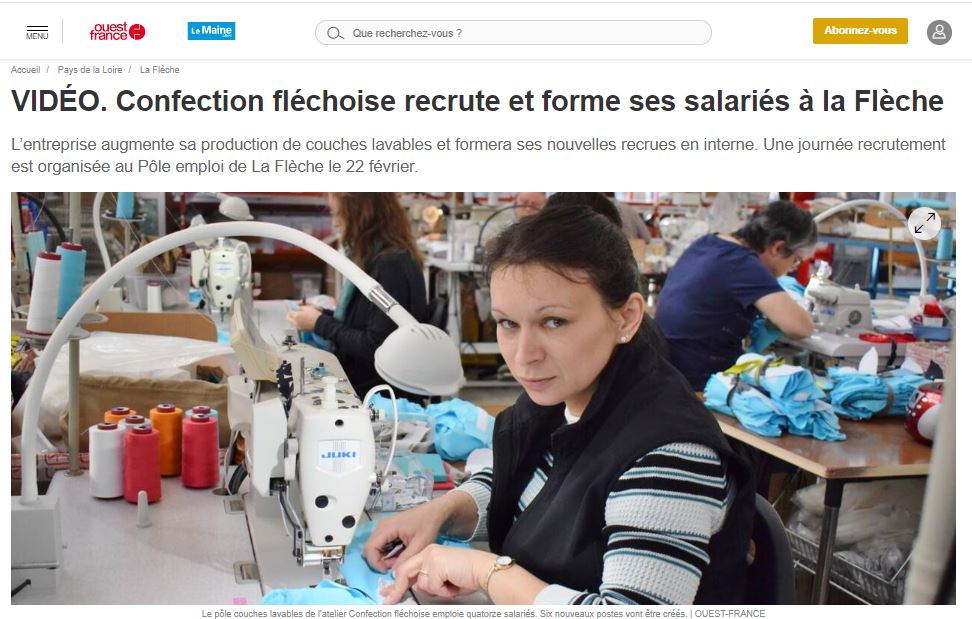Go to the Accueil breadcrumb
Image resolution: width=972 pixels, height=619 pixels.
tap(25, 70)
